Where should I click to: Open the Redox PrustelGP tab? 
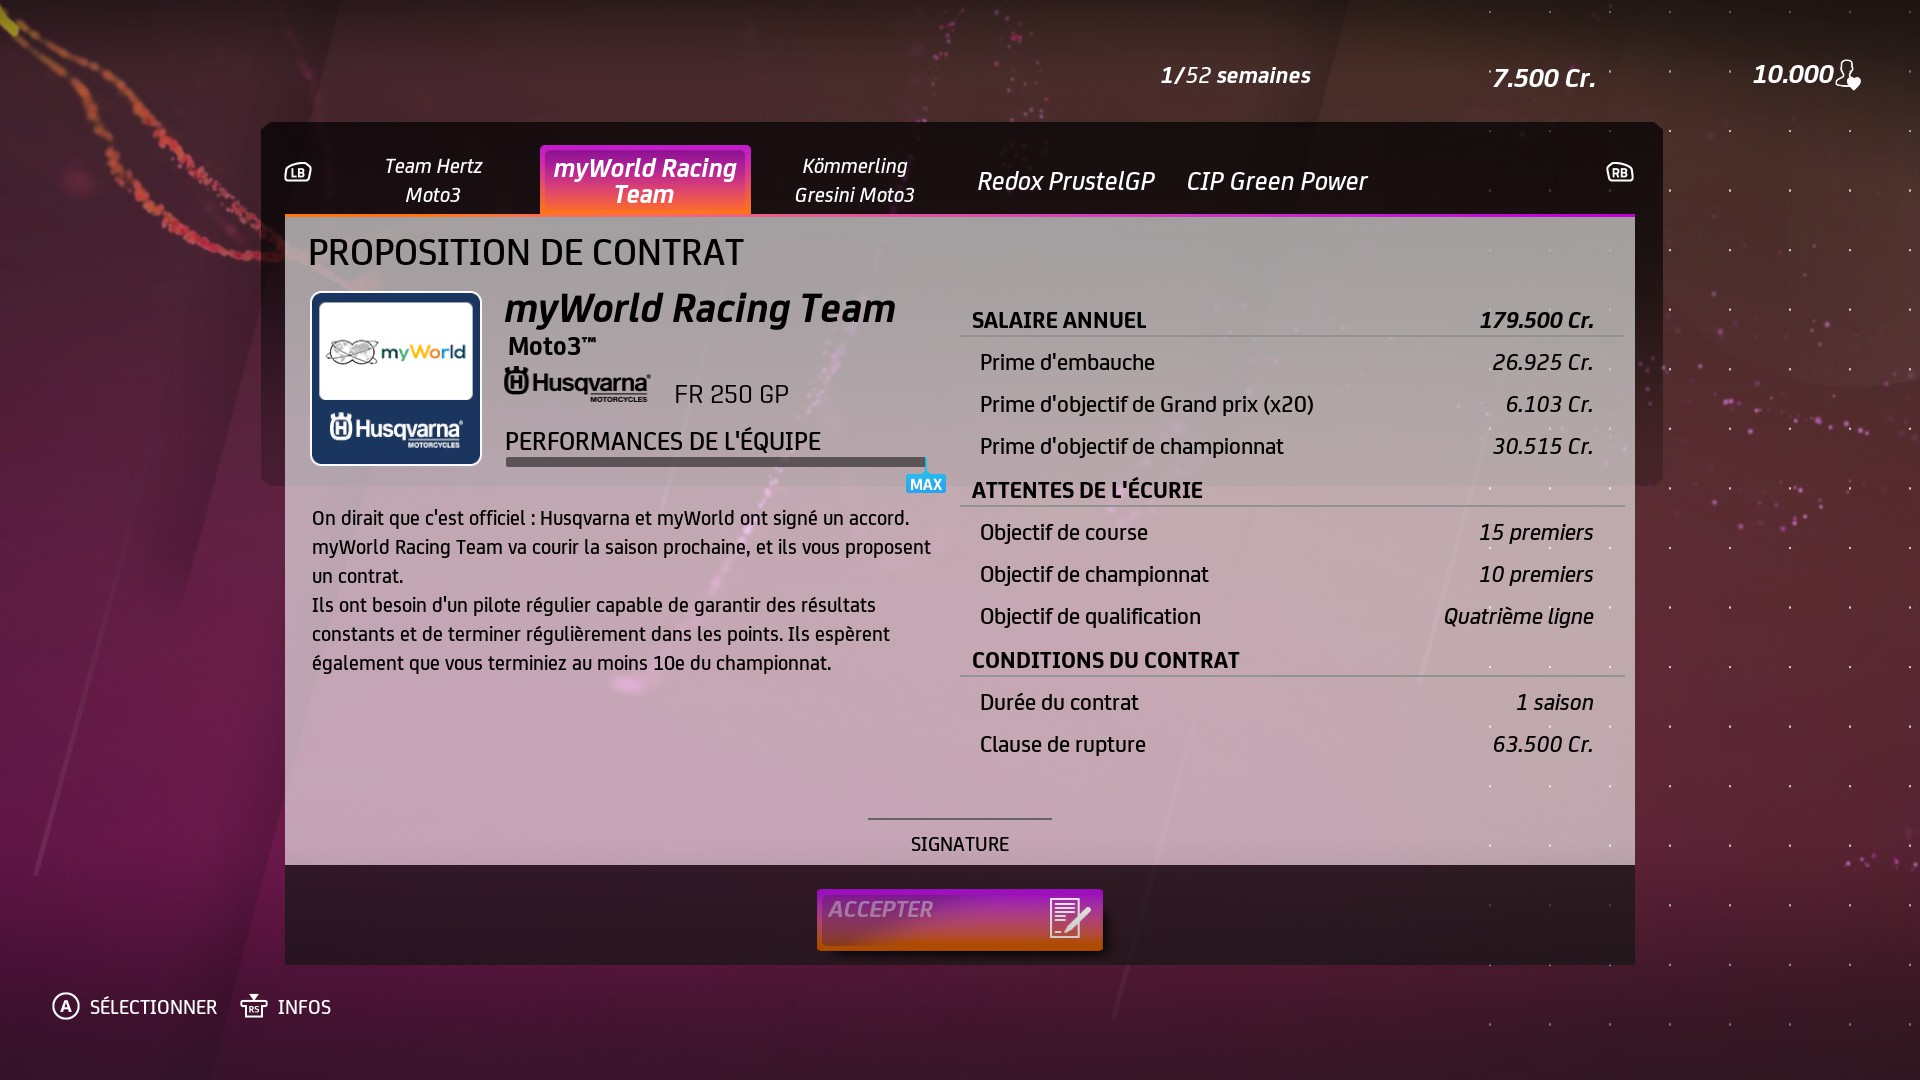pyautogui.click(x=1066, y=181)
